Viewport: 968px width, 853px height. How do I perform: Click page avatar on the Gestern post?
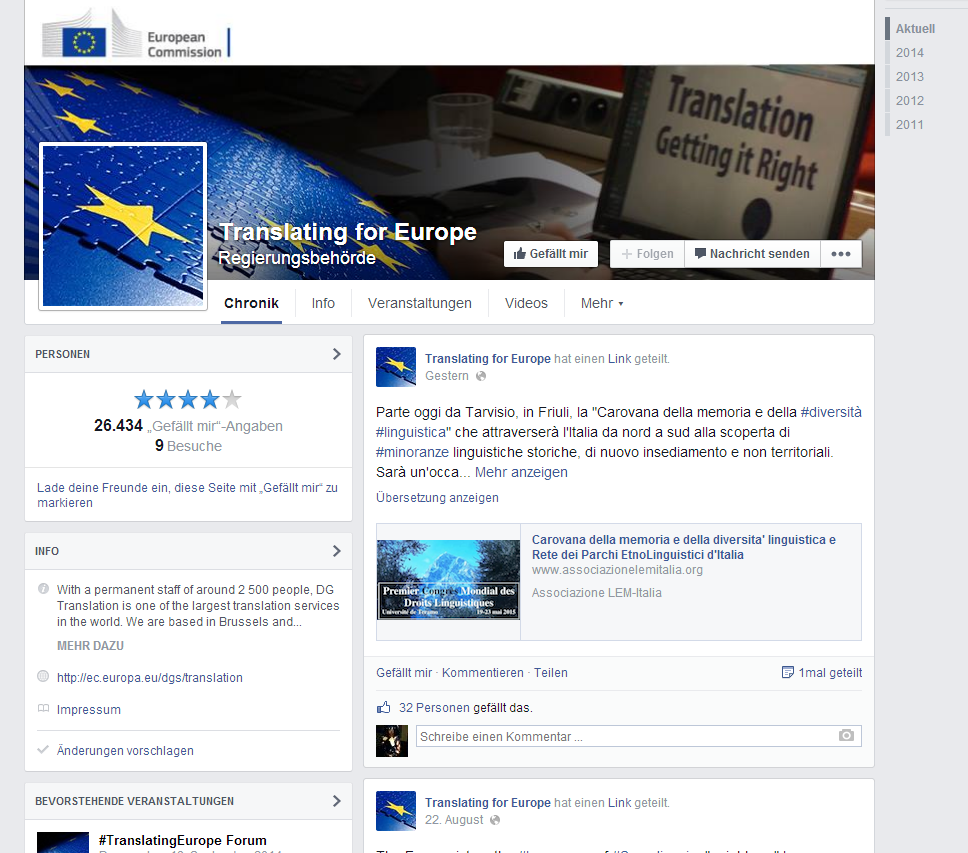coord(396,367)
